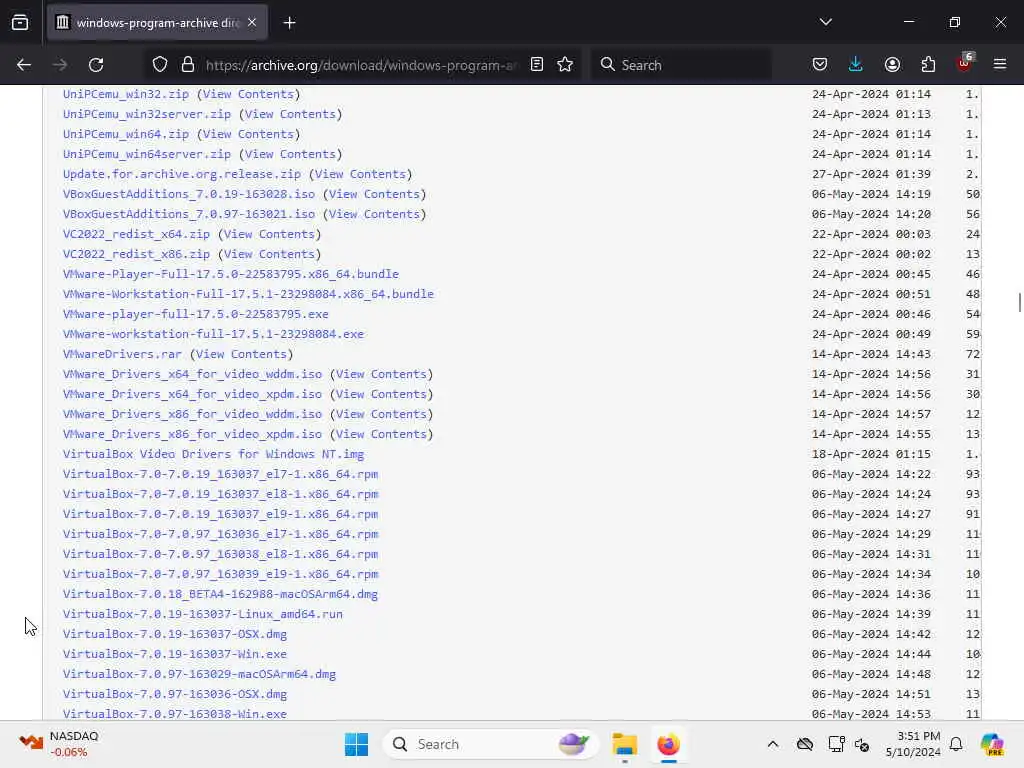The width and height of the screenshot is (1024, 768).
Task: Download VMware-player-full-17.5.0-22583795.exe
Action: tap(196, 314)
